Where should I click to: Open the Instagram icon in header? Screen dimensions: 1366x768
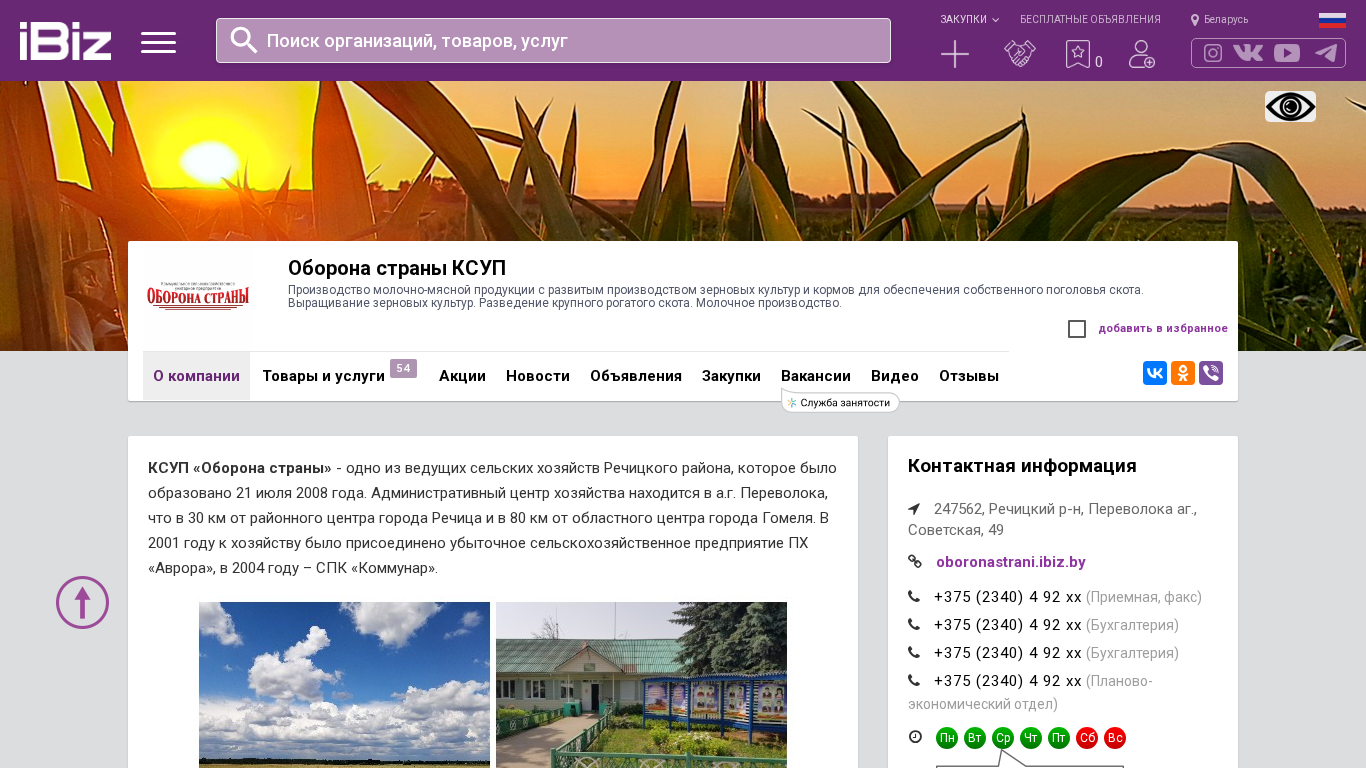1213,53
